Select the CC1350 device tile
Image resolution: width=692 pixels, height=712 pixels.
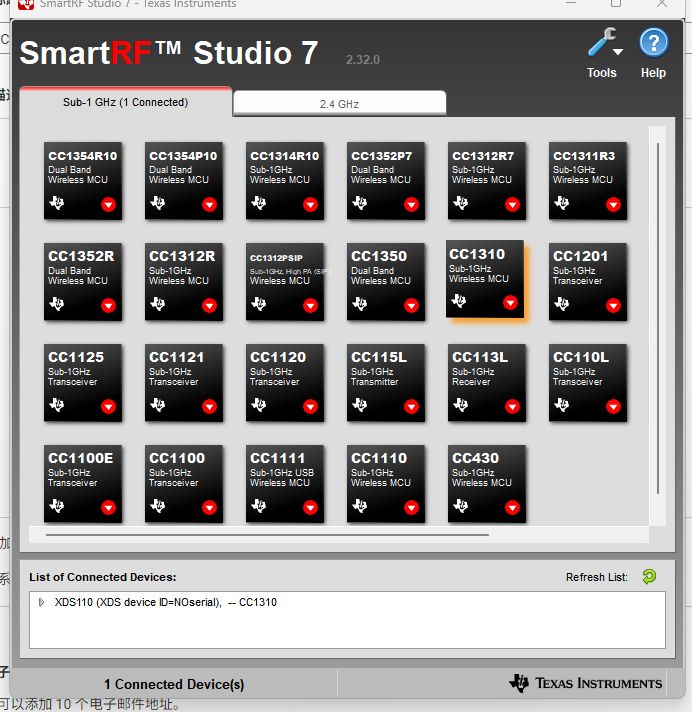point(386,282)
